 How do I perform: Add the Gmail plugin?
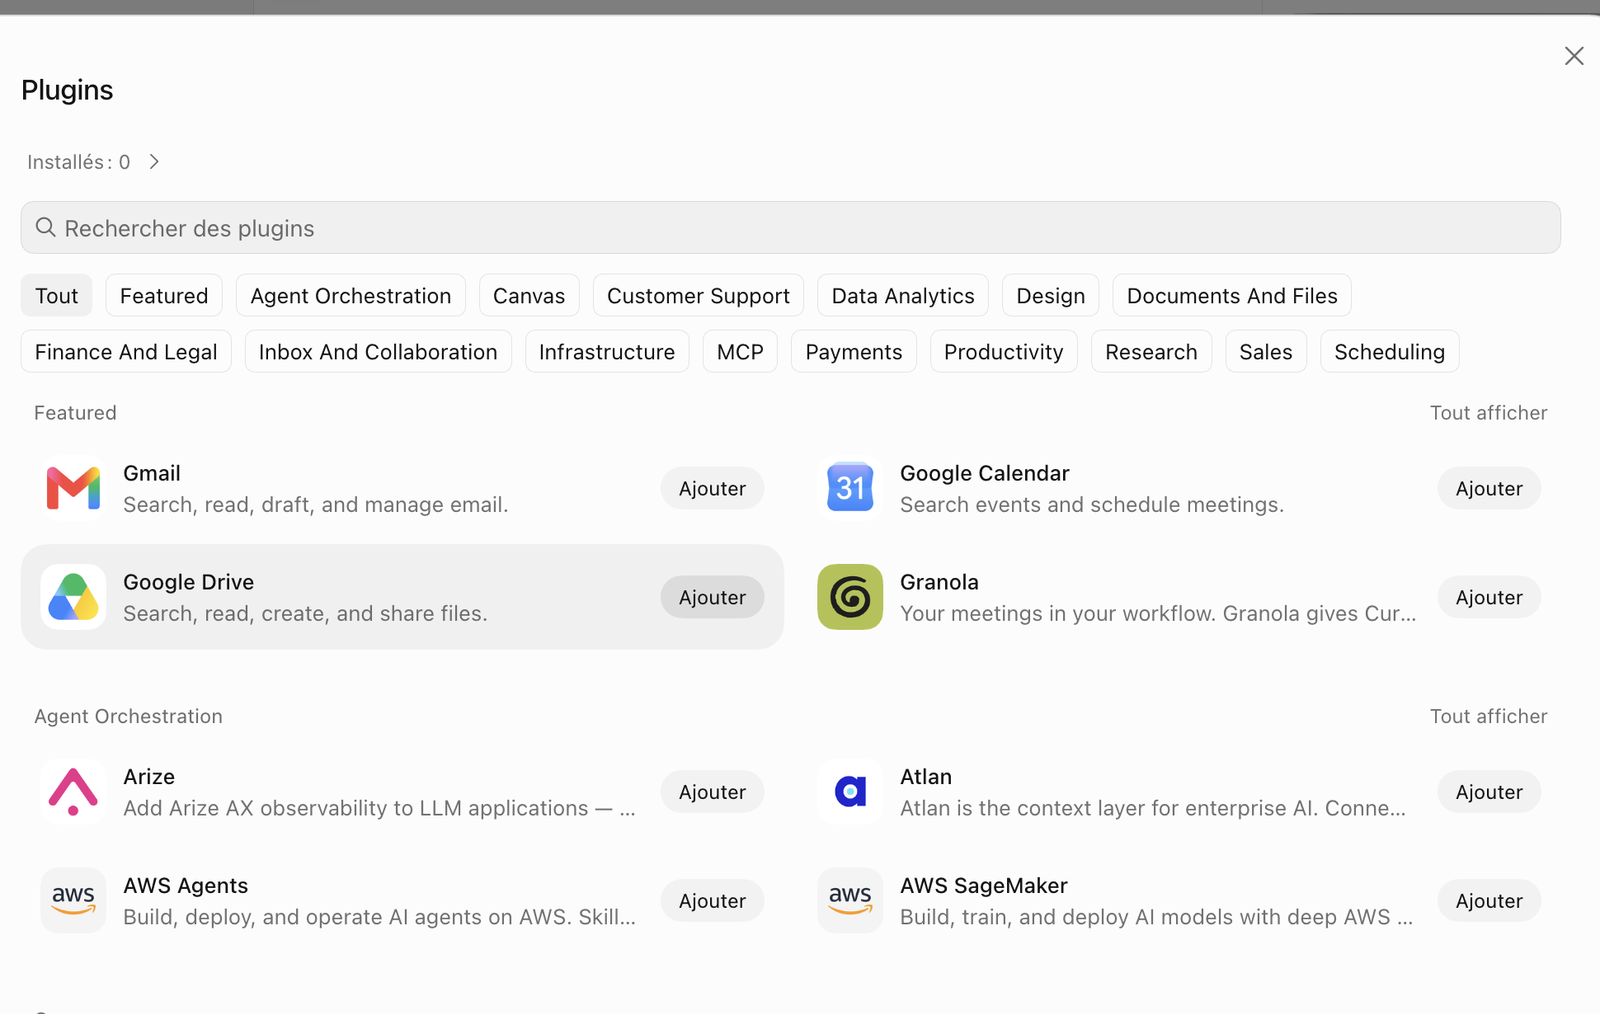712,488
